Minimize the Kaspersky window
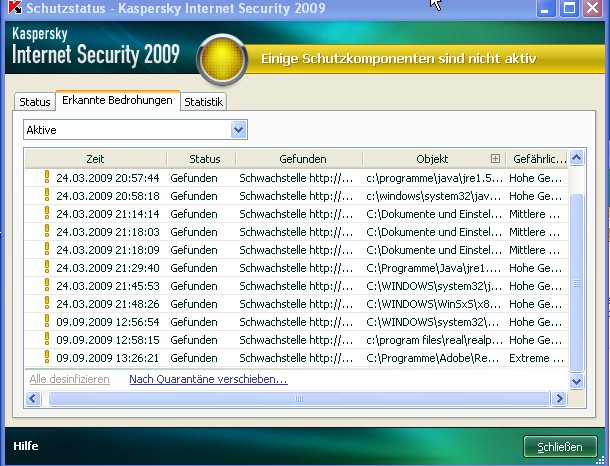 tap(545, 8)
